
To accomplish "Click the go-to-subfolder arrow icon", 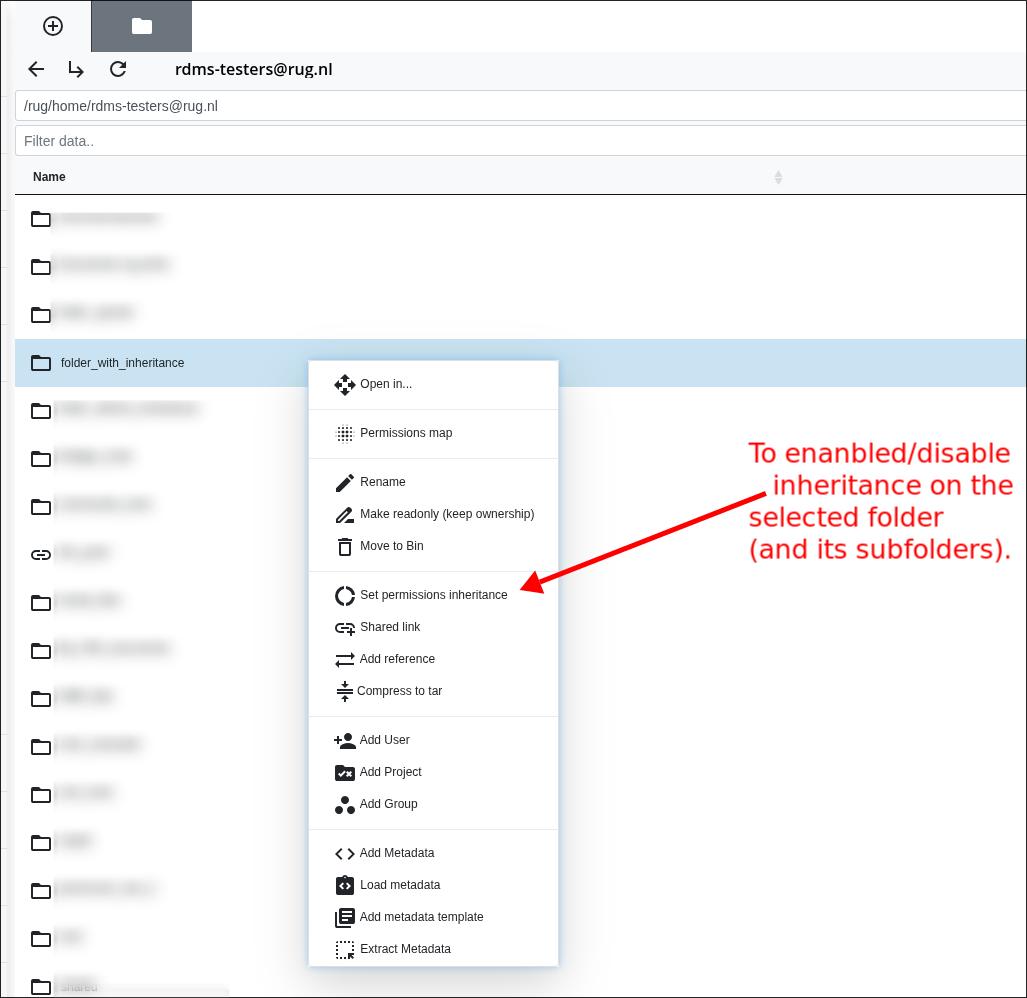I will (76, 69).
